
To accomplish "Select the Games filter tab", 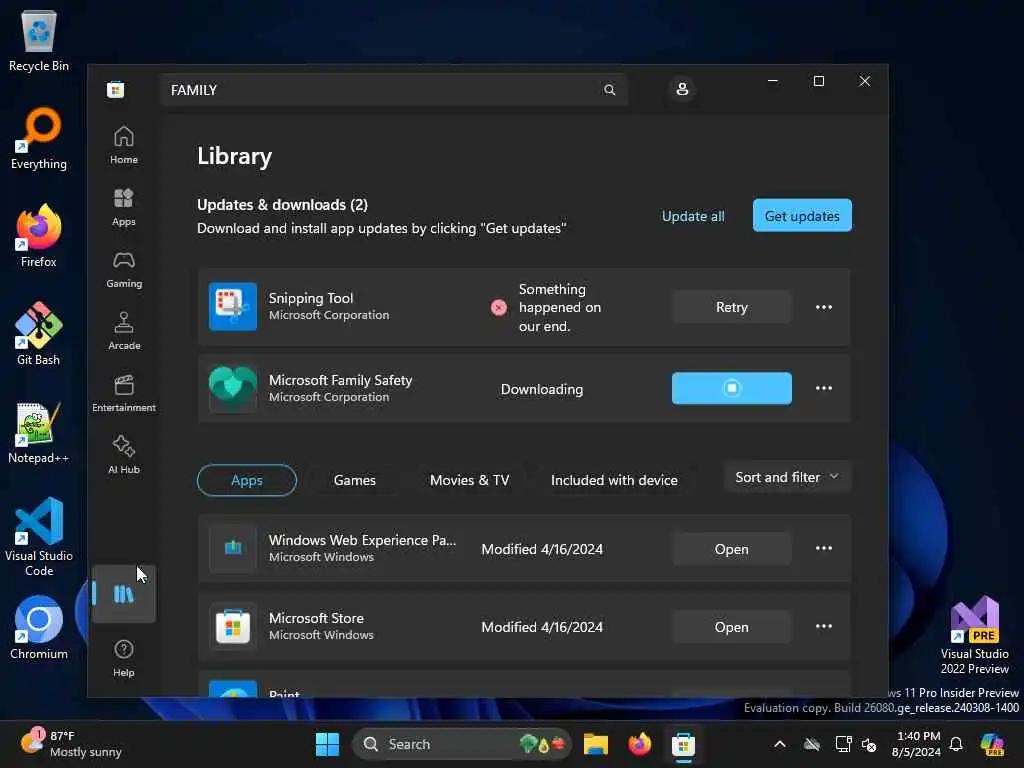I will [355, 480].
